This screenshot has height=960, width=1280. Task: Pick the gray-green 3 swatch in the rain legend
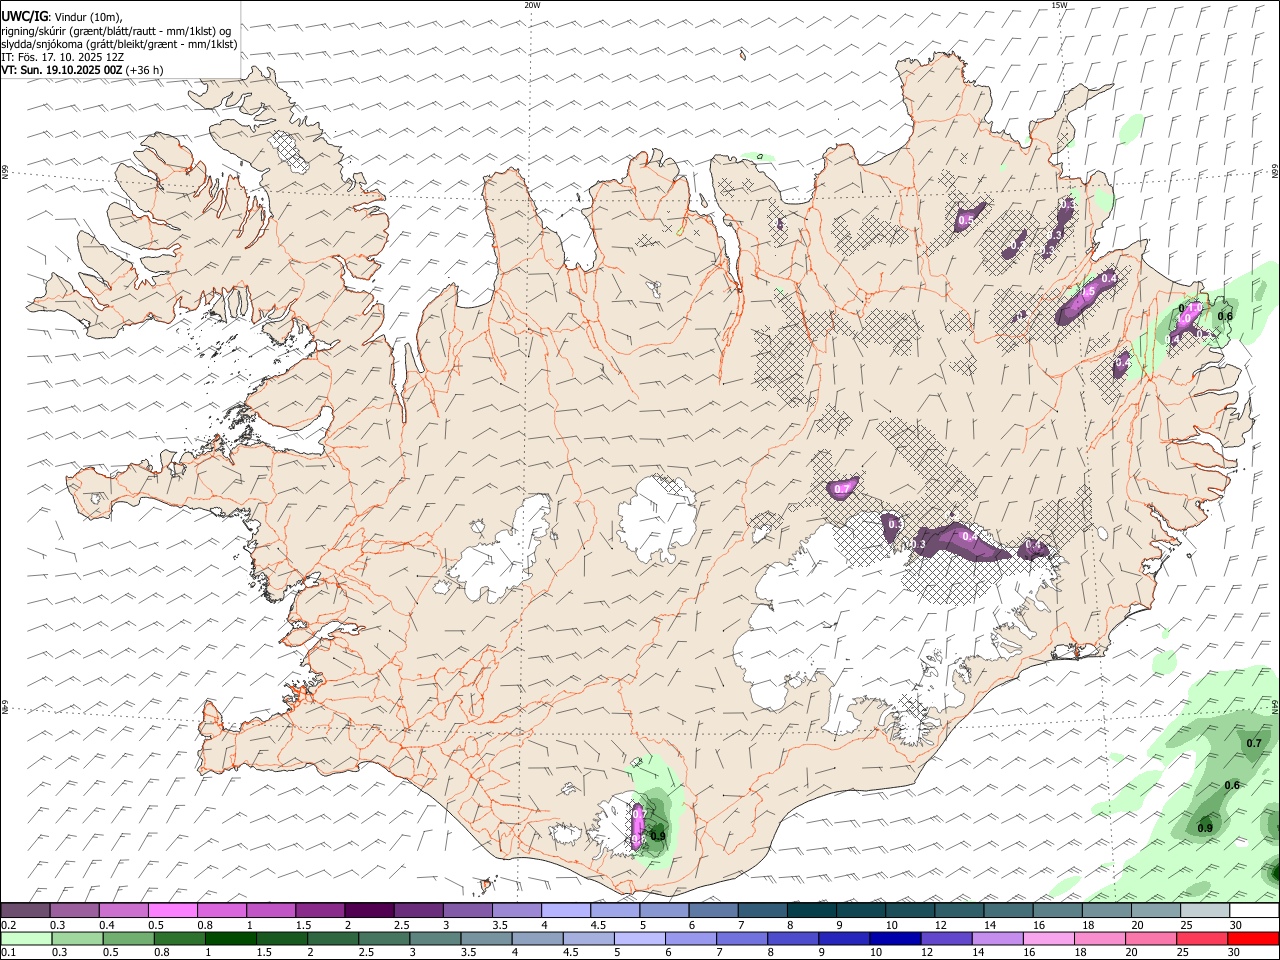436,938
